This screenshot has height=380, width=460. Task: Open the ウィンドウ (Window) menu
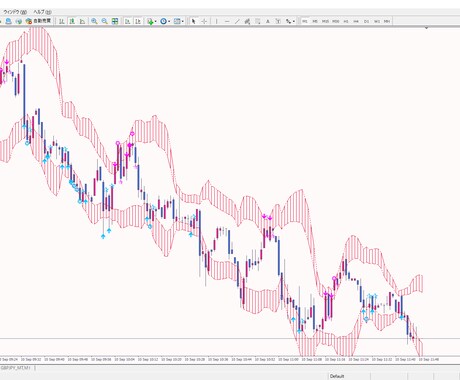[15, 12]
